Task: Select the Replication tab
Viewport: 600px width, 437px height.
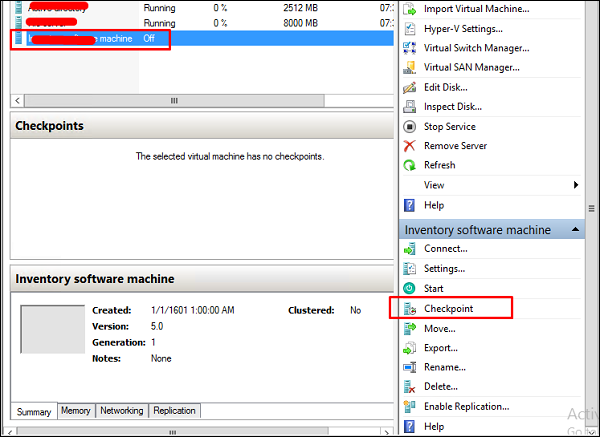Action: [x=174, y=410]
